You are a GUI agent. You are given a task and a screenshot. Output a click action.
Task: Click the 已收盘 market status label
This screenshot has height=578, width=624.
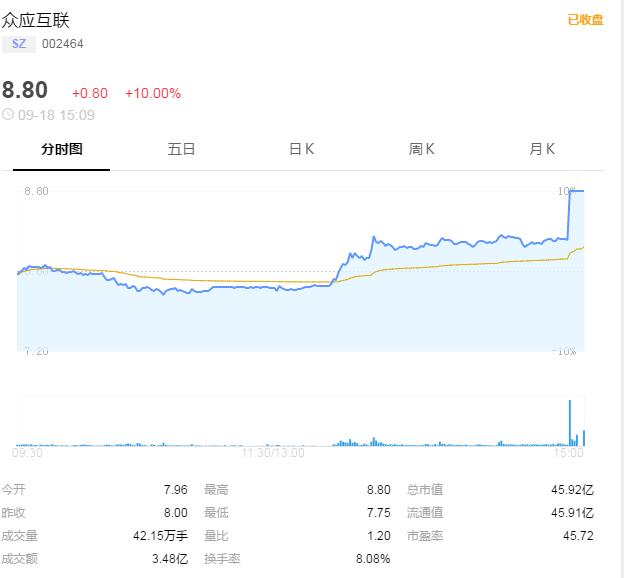[585, 20]
